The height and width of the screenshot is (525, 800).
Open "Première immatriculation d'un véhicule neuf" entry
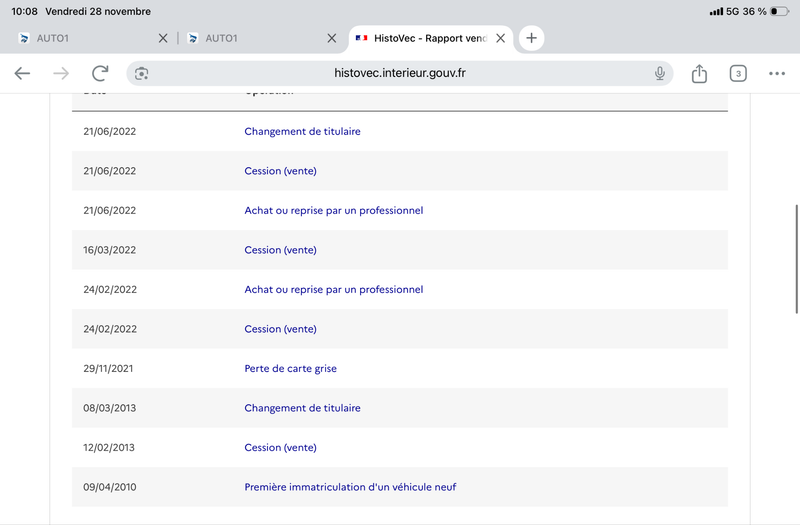point(350,487)
